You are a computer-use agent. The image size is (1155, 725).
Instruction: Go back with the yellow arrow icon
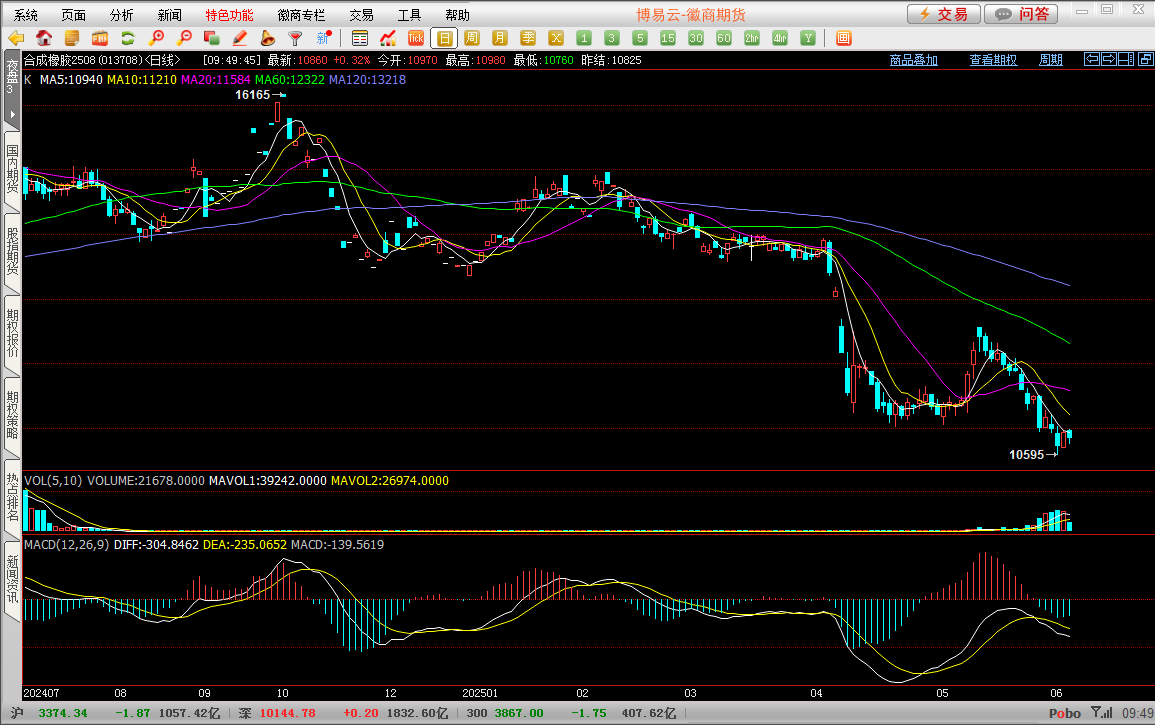coord(15,38)
